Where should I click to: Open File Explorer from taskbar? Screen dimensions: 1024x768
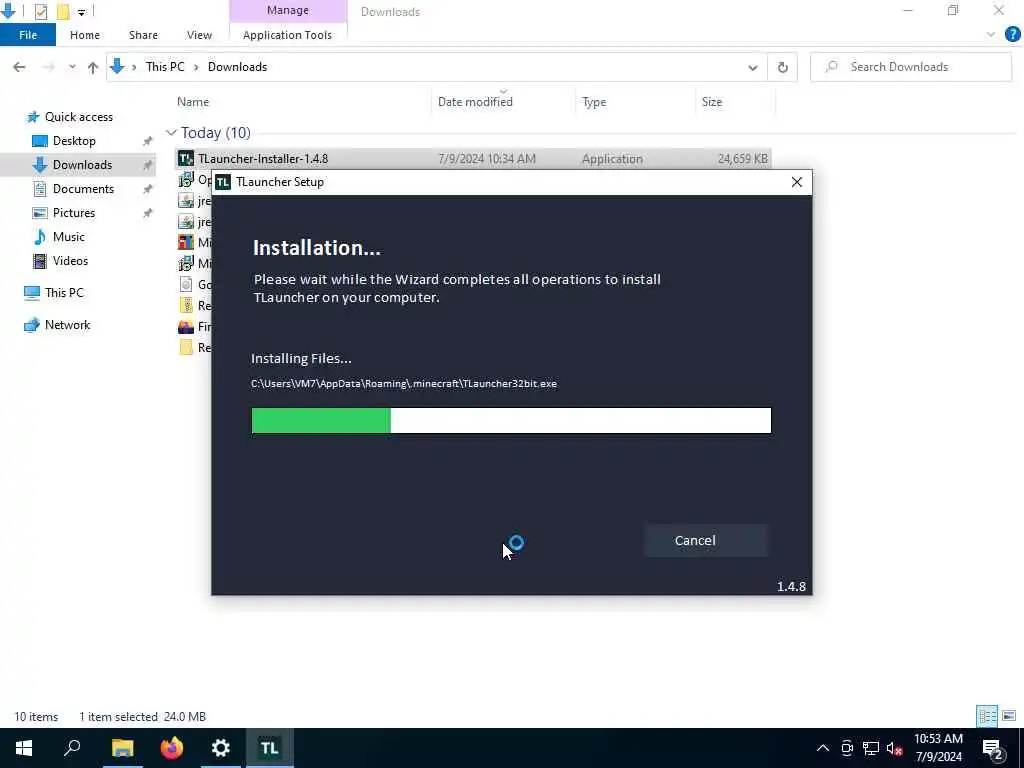pos(123,748)
